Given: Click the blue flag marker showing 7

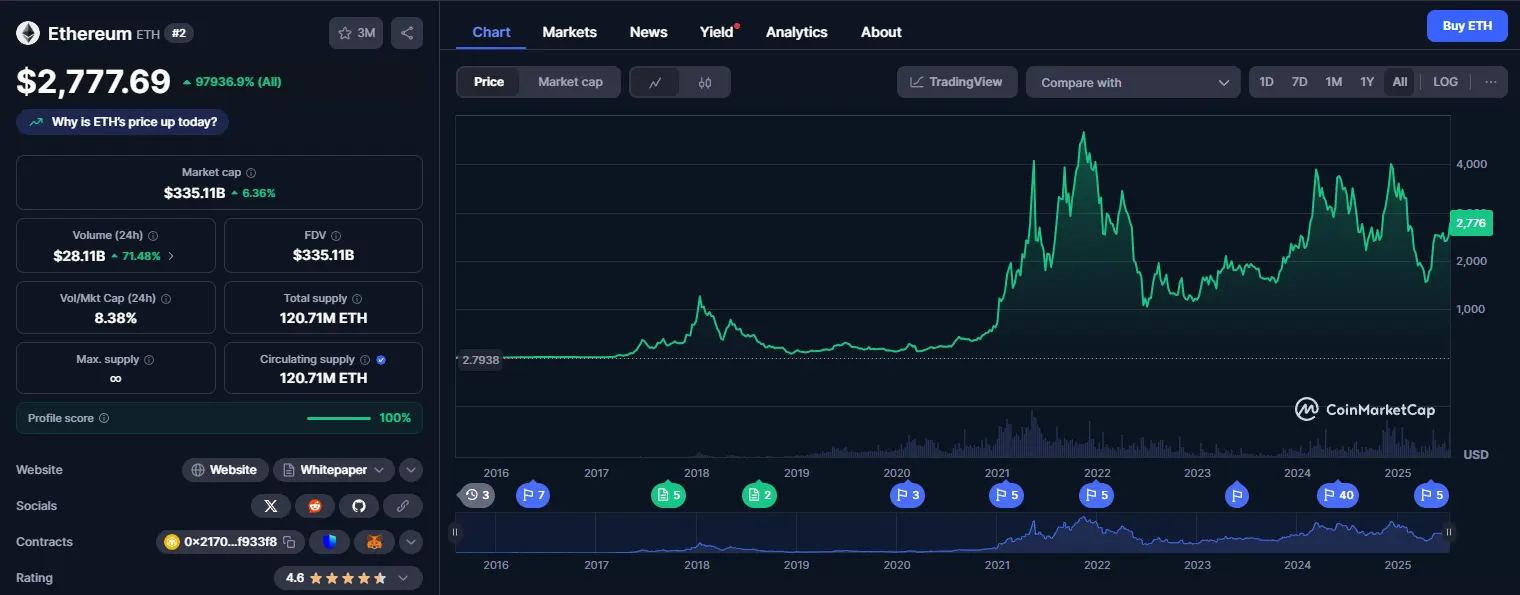Looking at the screenshot, I should 532,494.
